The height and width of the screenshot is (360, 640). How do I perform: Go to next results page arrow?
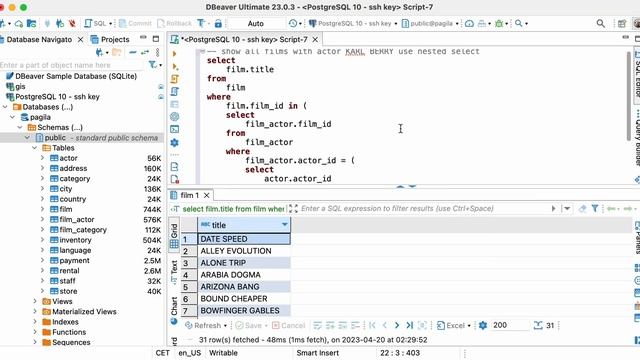tap(397, 325)
